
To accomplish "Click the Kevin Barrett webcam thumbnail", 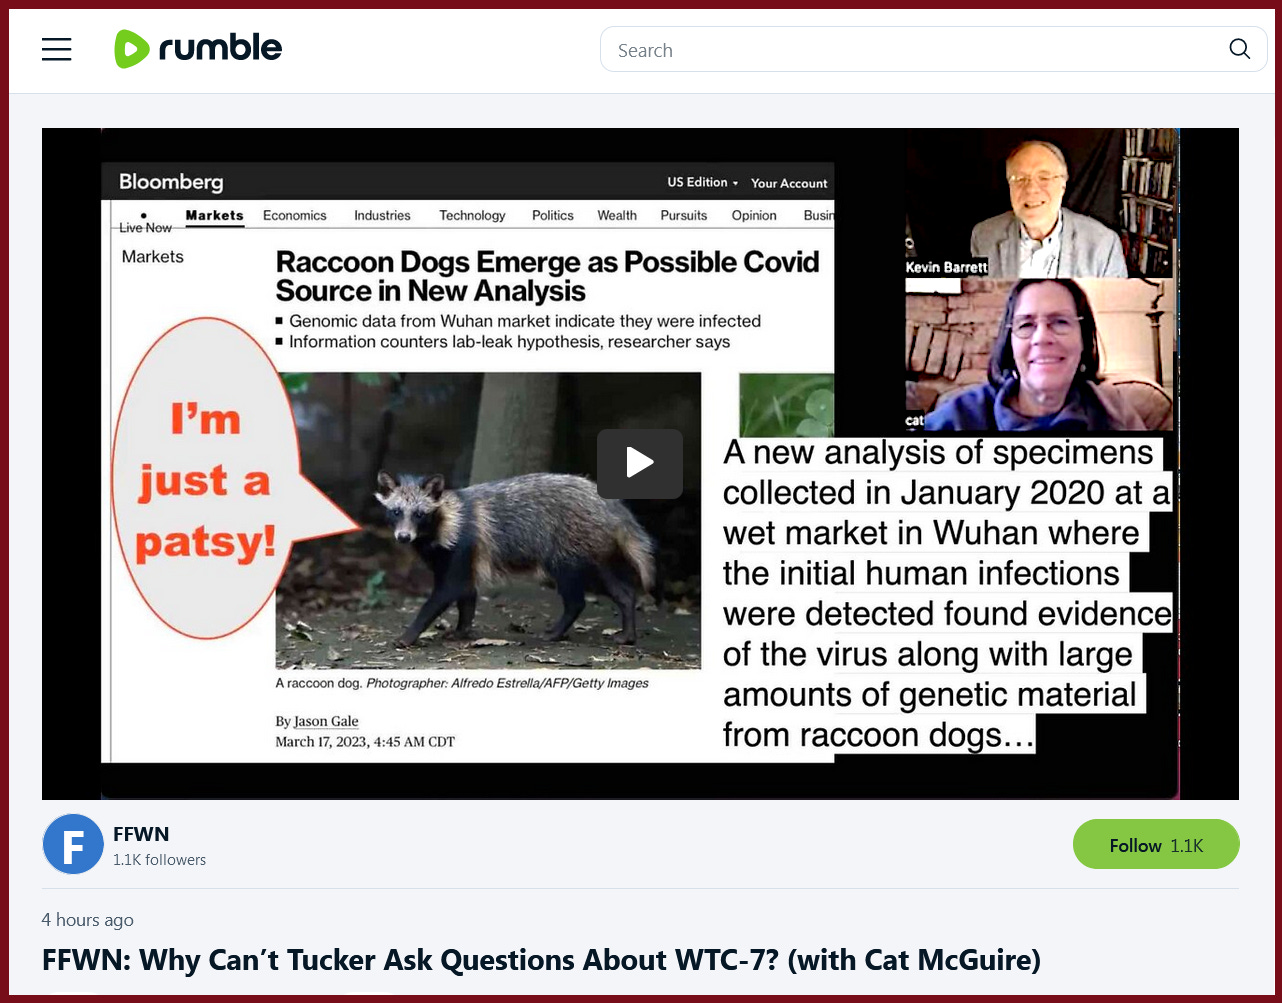I will (x=1040, y=203).
